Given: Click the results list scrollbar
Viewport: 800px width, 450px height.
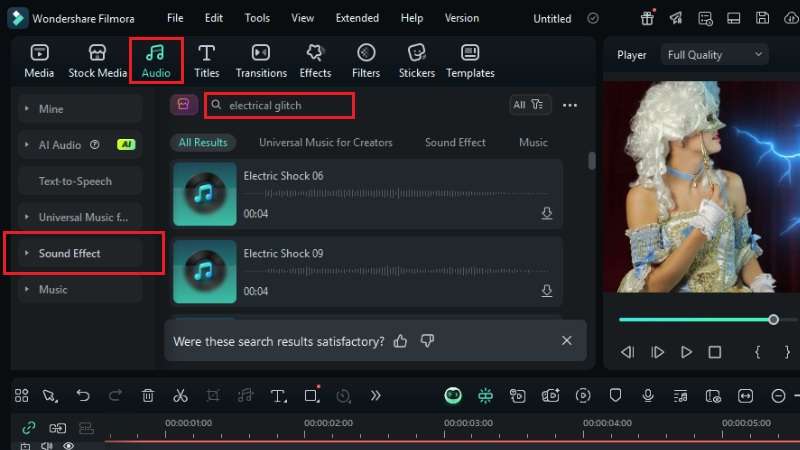Looking at the screenshot, I should tap(591, 161).
